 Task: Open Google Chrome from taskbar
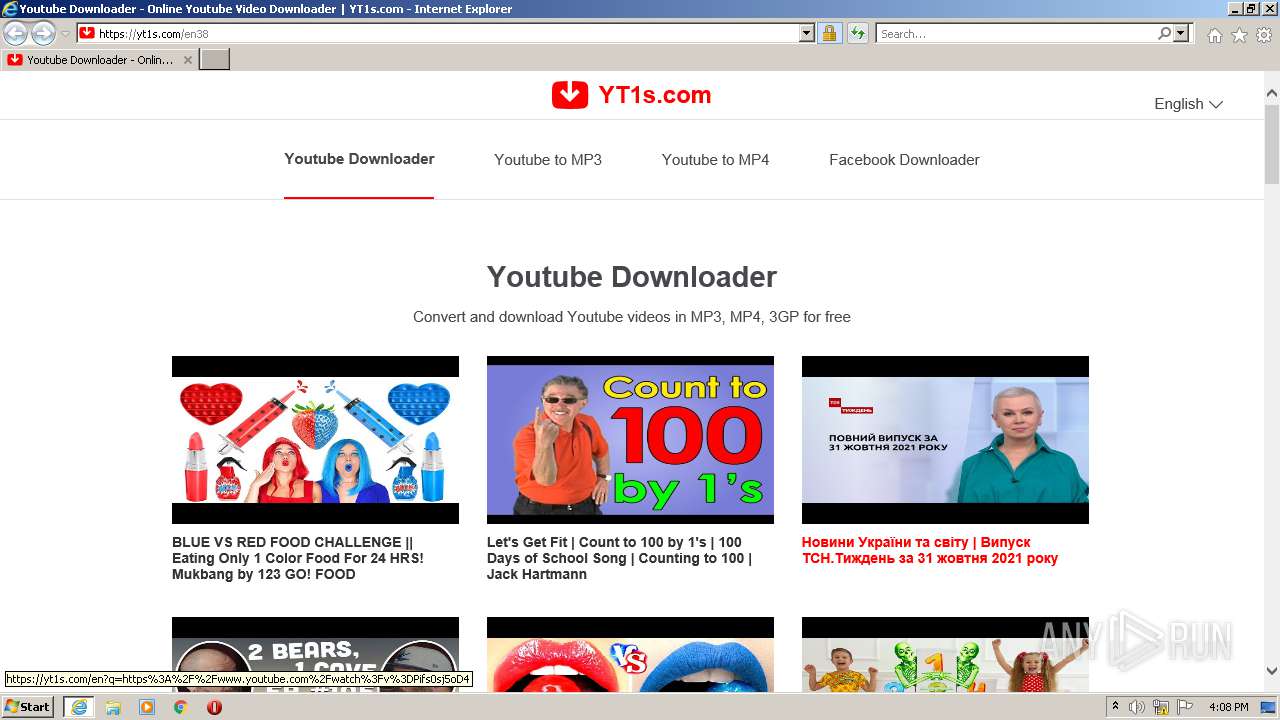pyautogui.click(x=181, y=707)
